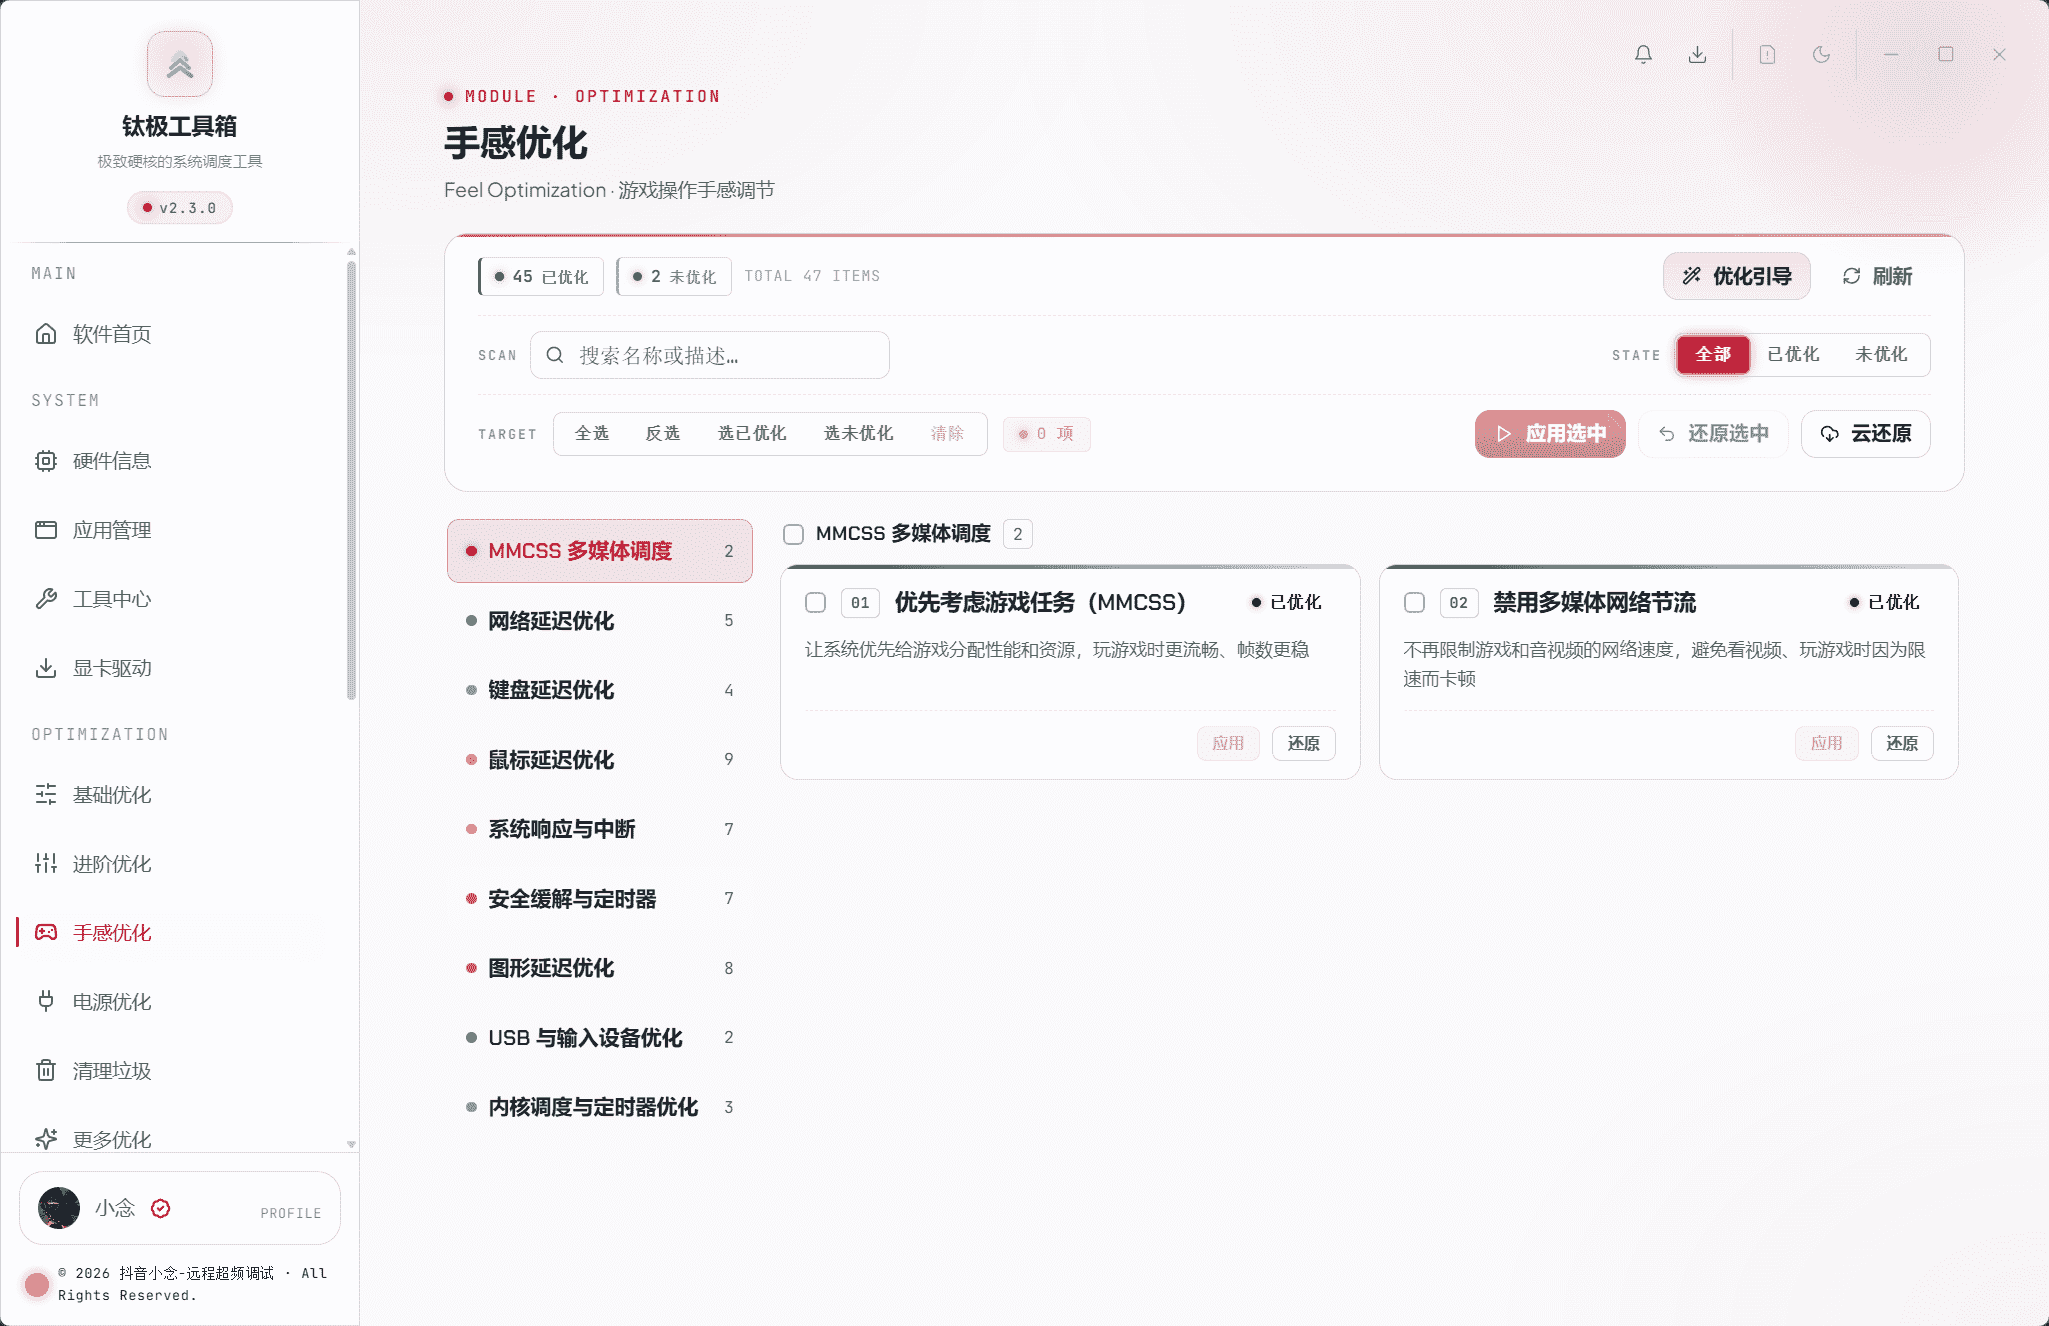Viewport: 2049px width, 1326px height.
Task: Open 清理垃圾 junk cleanup
Action: 180,1071
